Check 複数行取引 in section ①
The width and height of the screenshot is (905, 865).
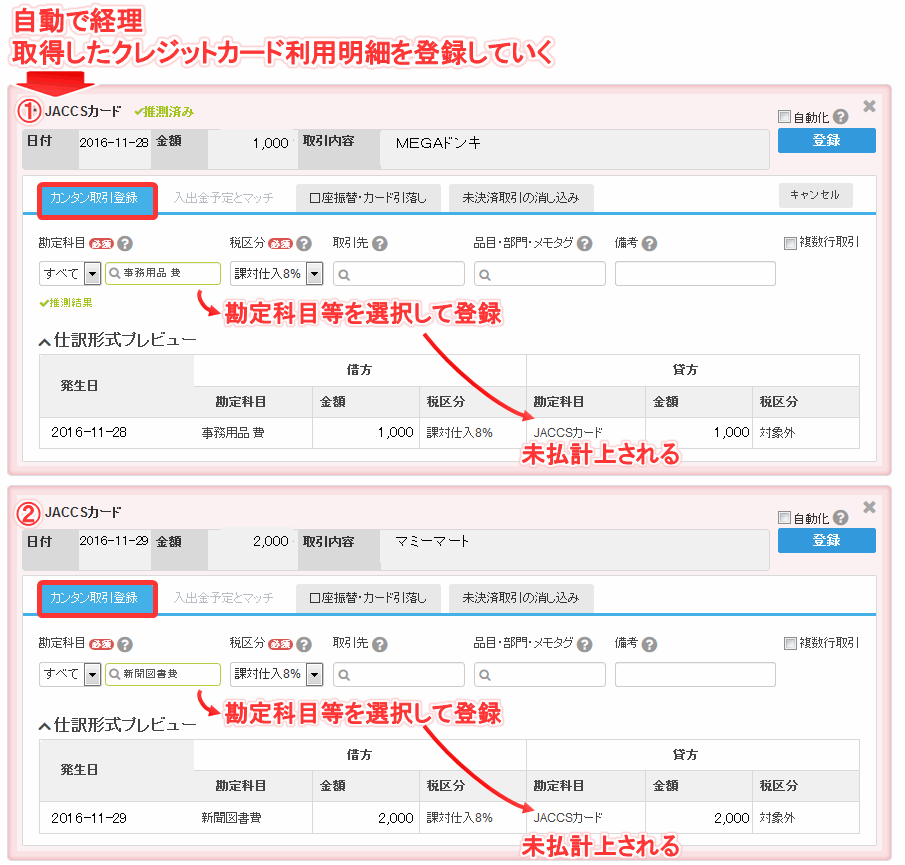click(789, 242)
